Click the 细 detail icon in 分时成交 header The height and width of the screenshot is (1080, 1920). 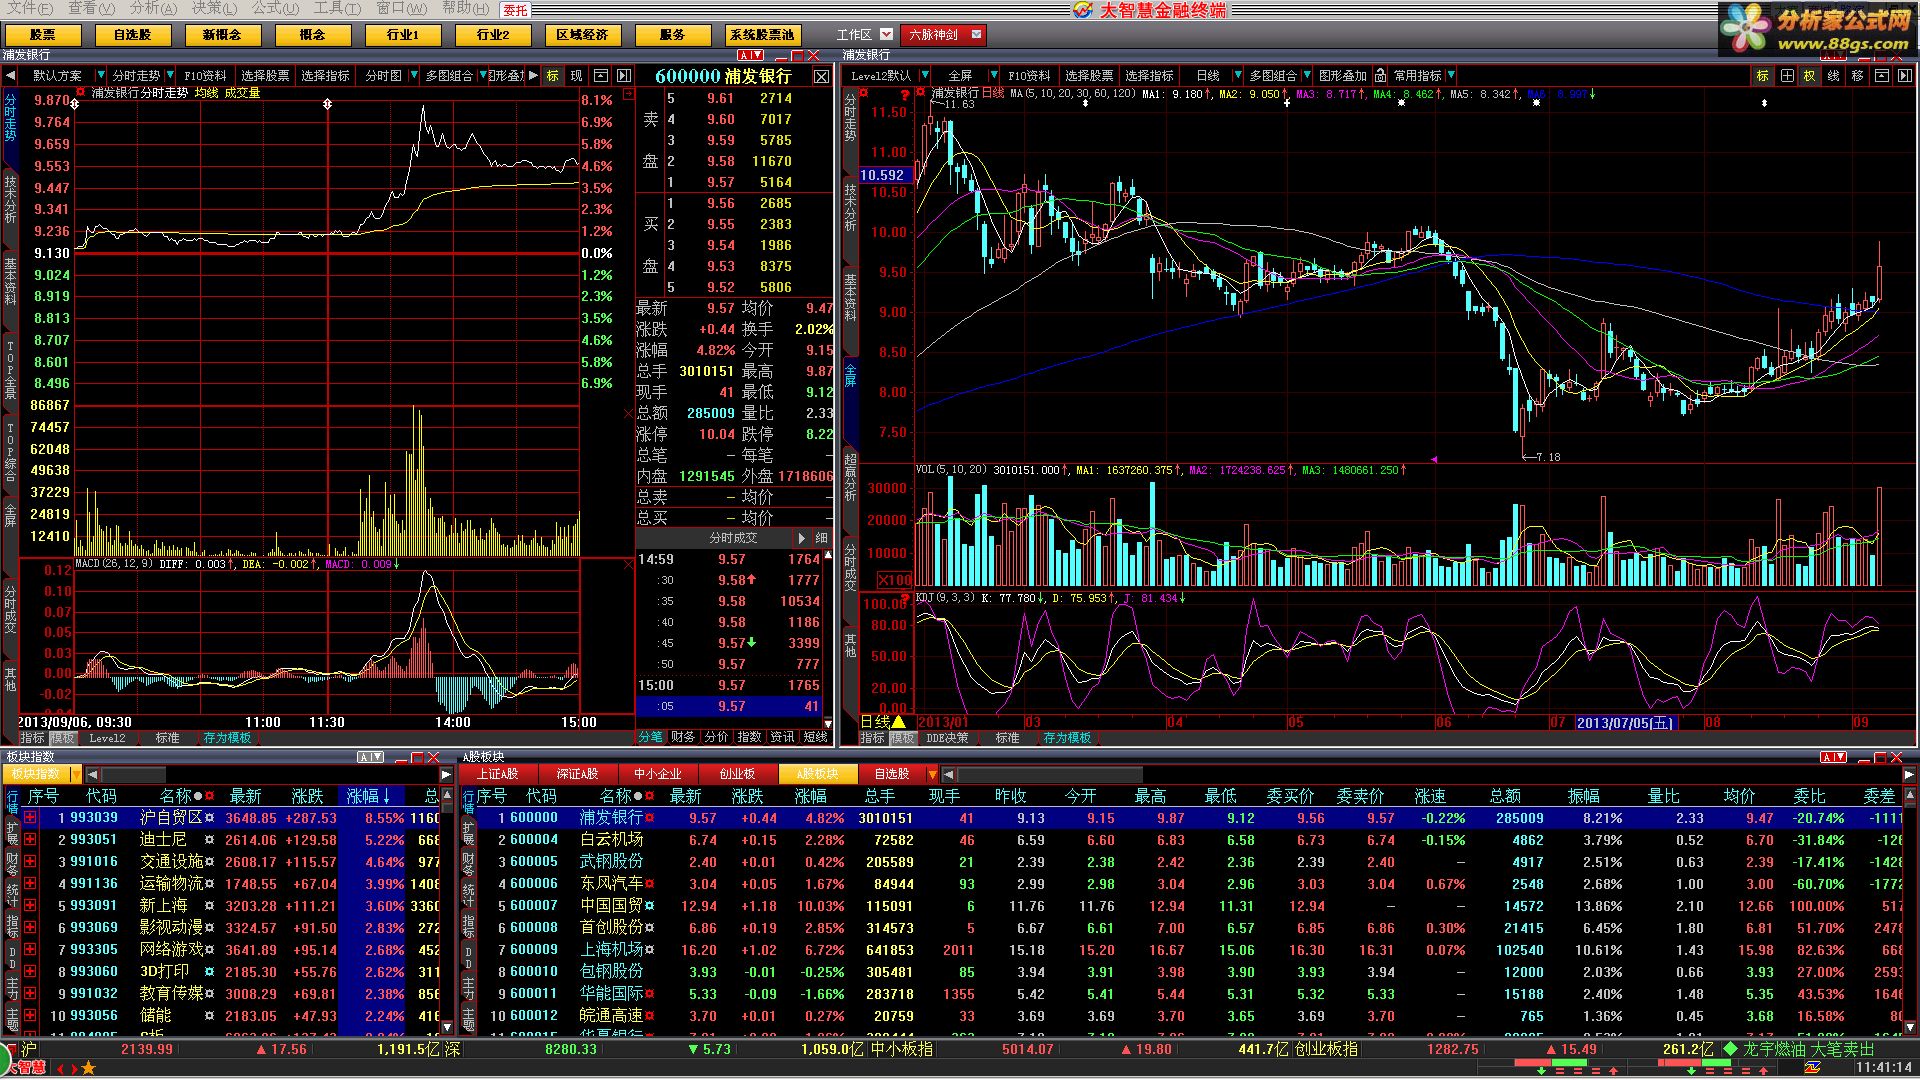tap(822, 538)
